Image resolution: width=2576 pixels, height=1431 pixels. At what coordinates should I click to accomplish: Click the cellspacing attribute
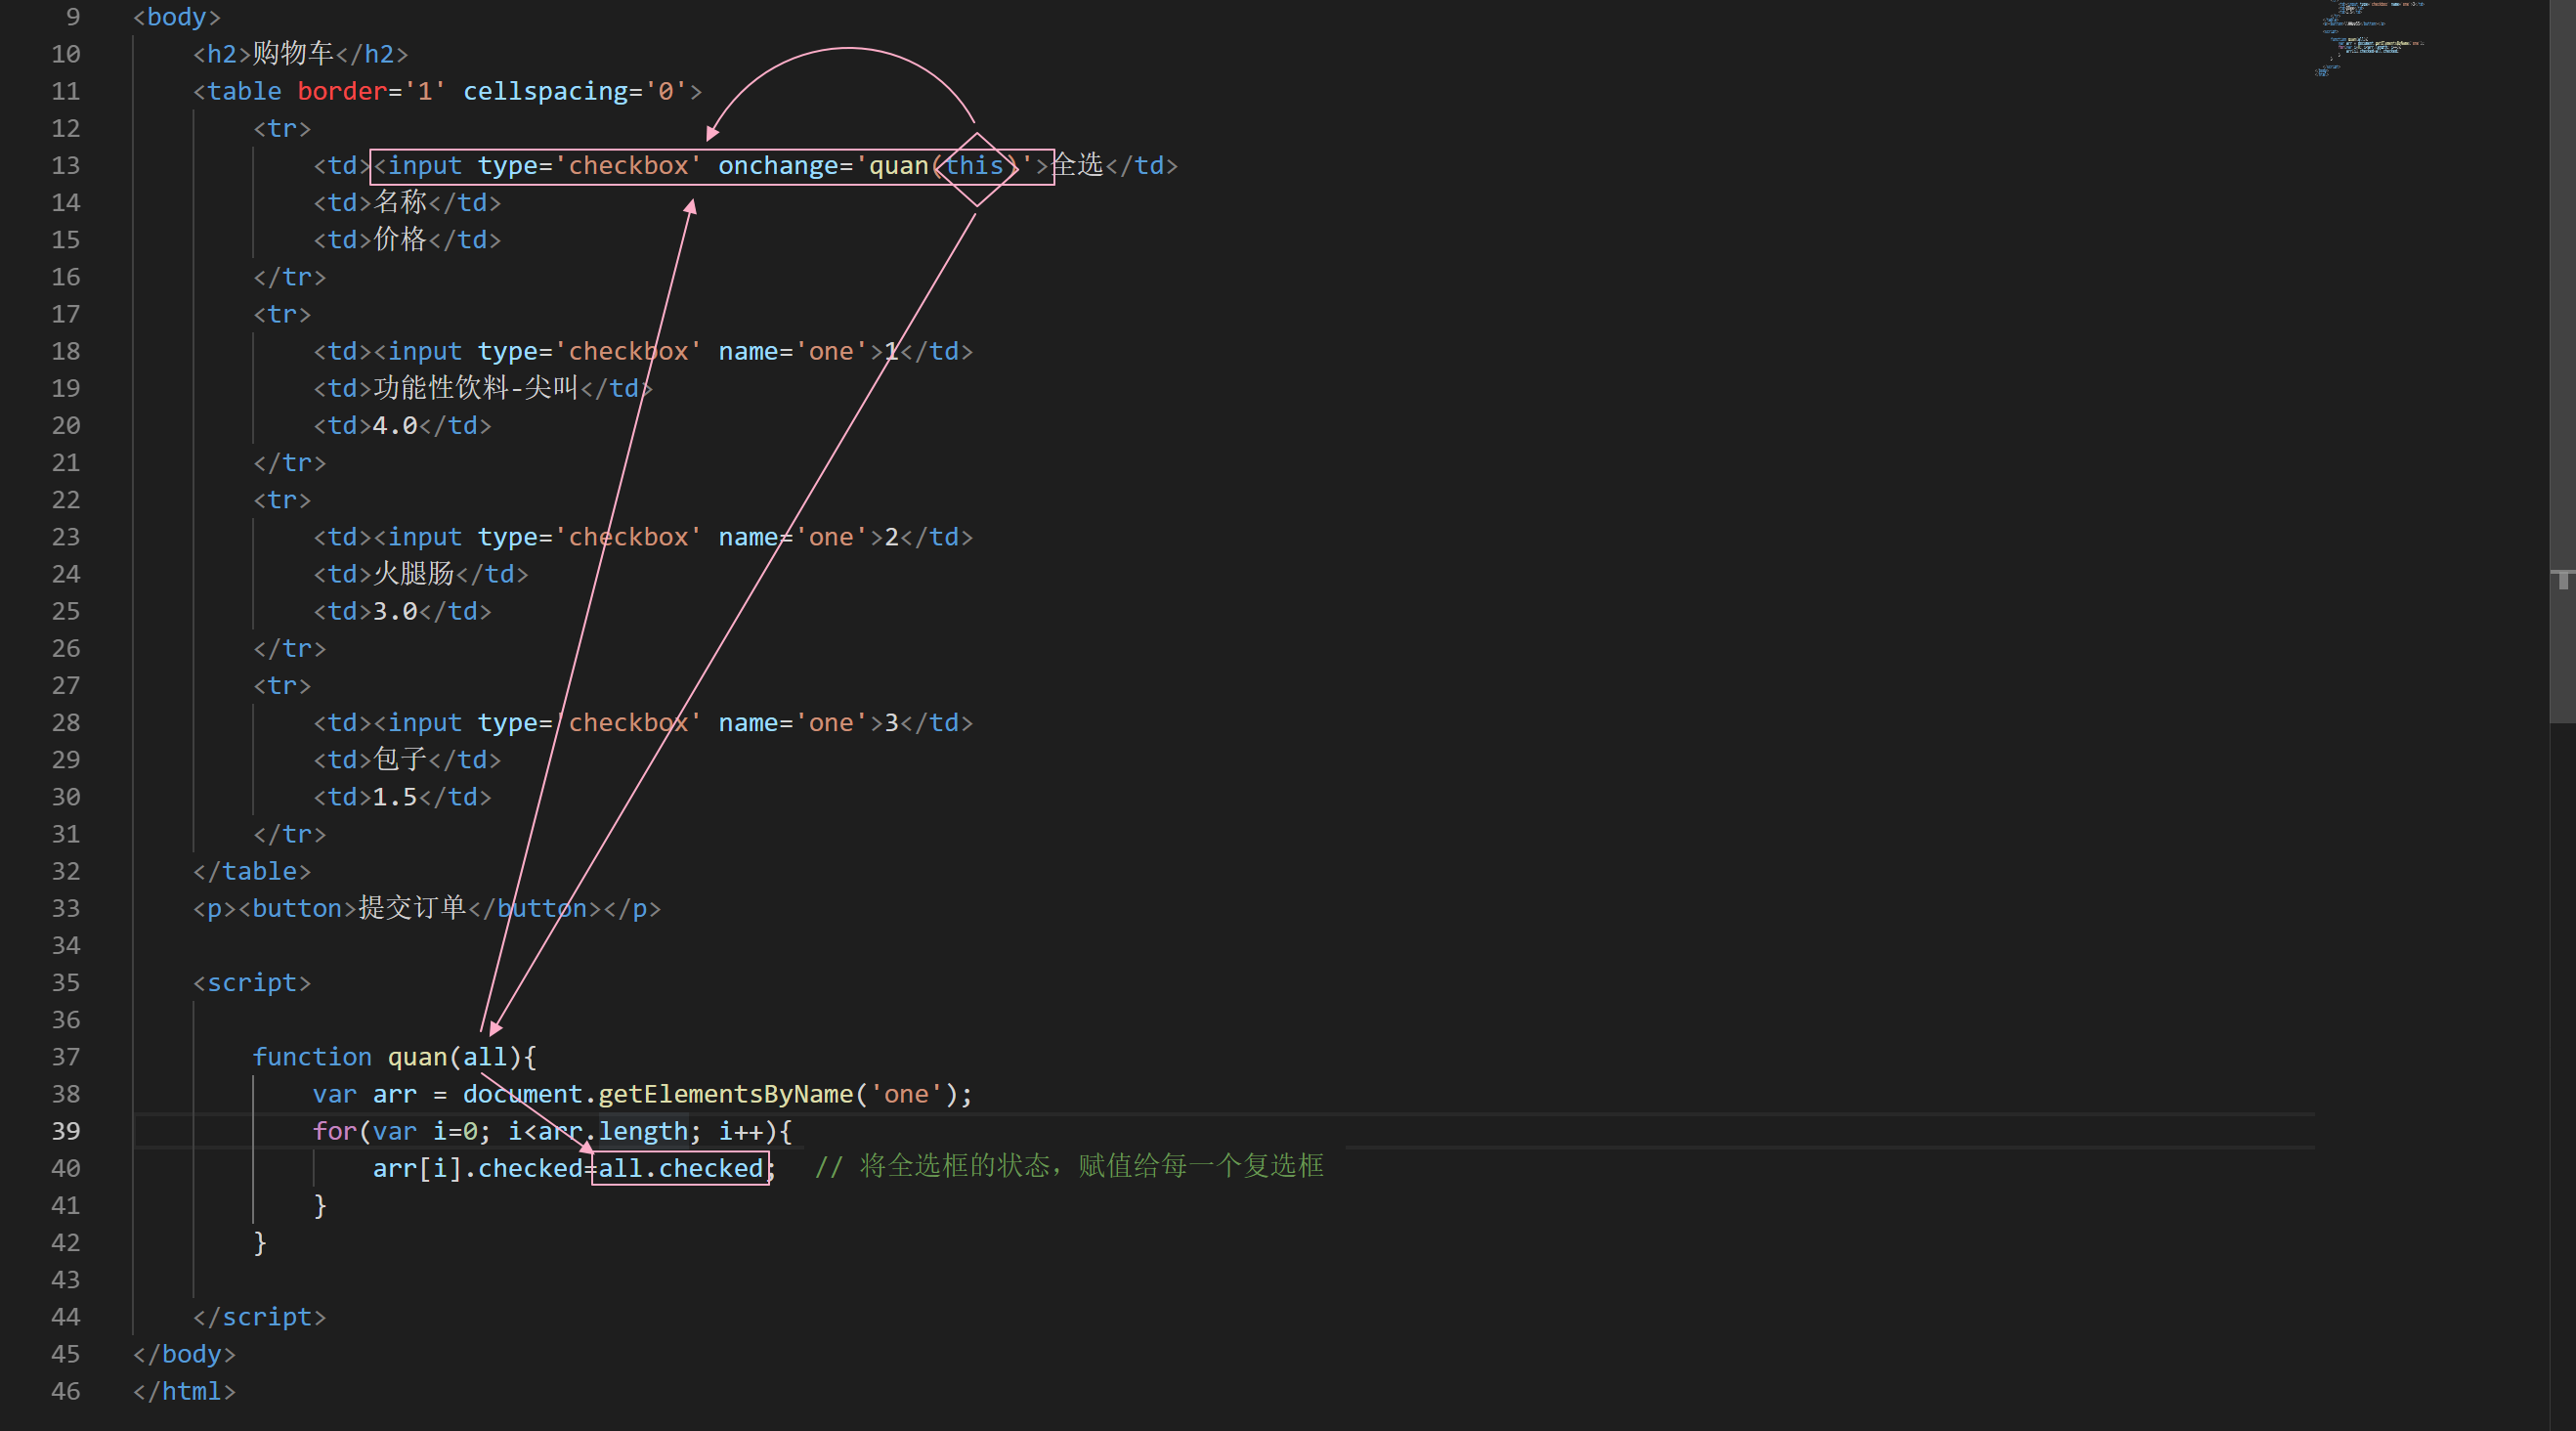click(x=545, y=91)
